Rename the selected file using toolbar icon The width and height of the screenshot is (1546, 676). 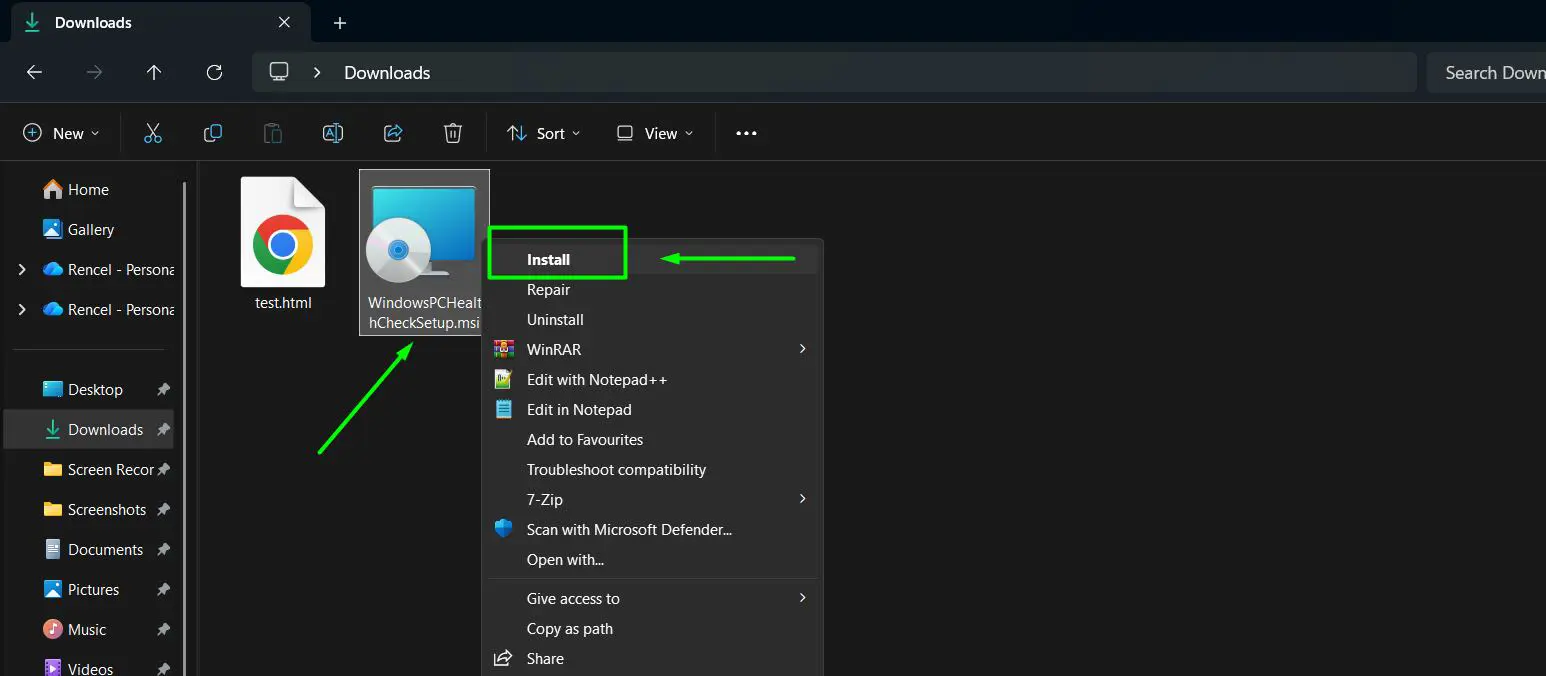tap(332, 132)
